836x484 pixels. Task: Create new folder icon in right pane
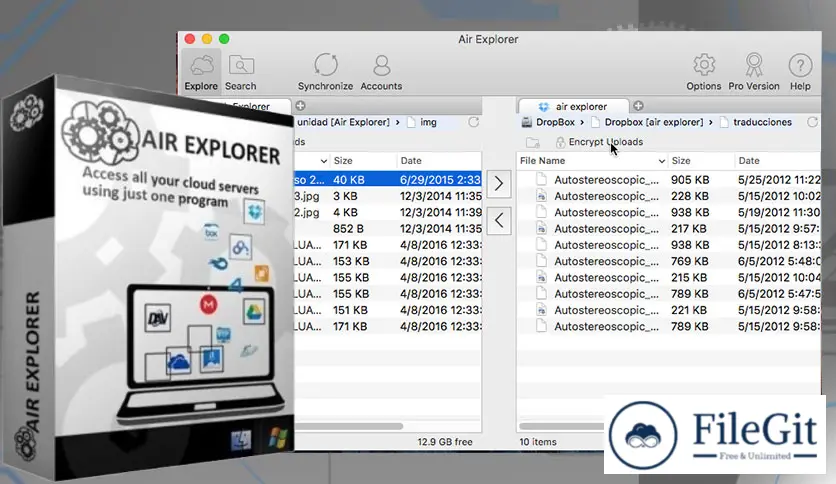tap(532, 142)
